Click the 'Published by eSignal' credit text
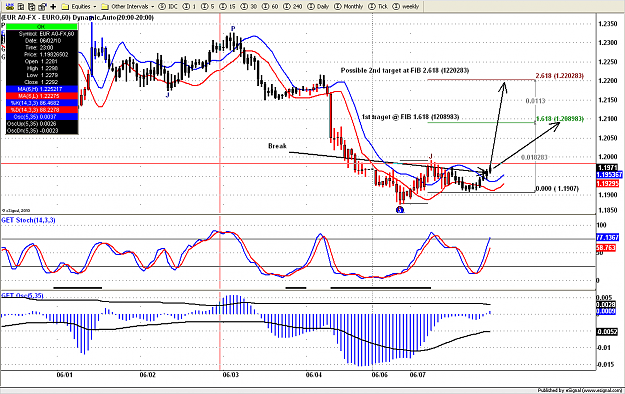 pos(580,390)
